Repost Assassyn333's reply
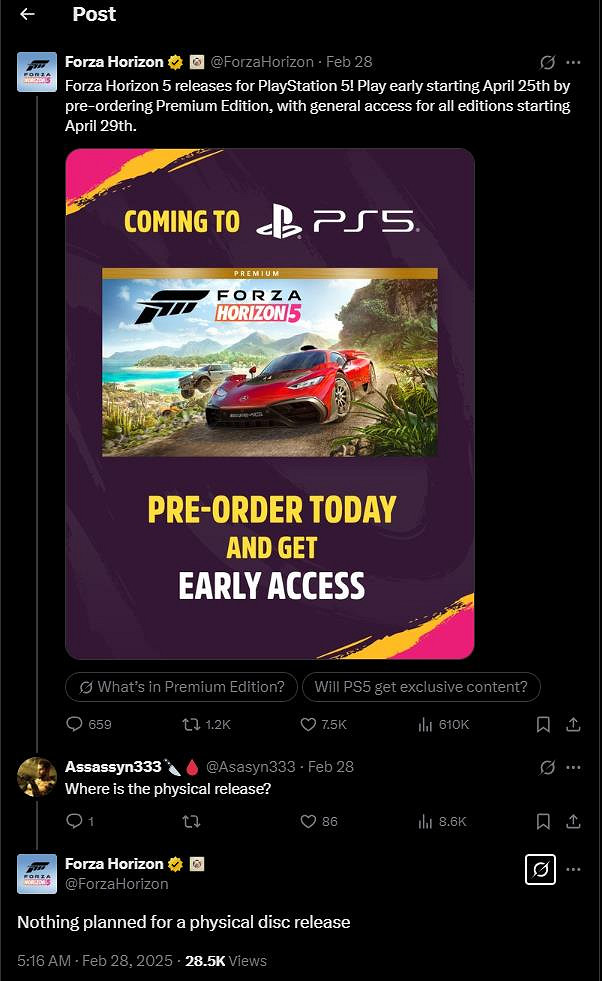The height and width of the screenshot is (981, 602). coord(191,821)
